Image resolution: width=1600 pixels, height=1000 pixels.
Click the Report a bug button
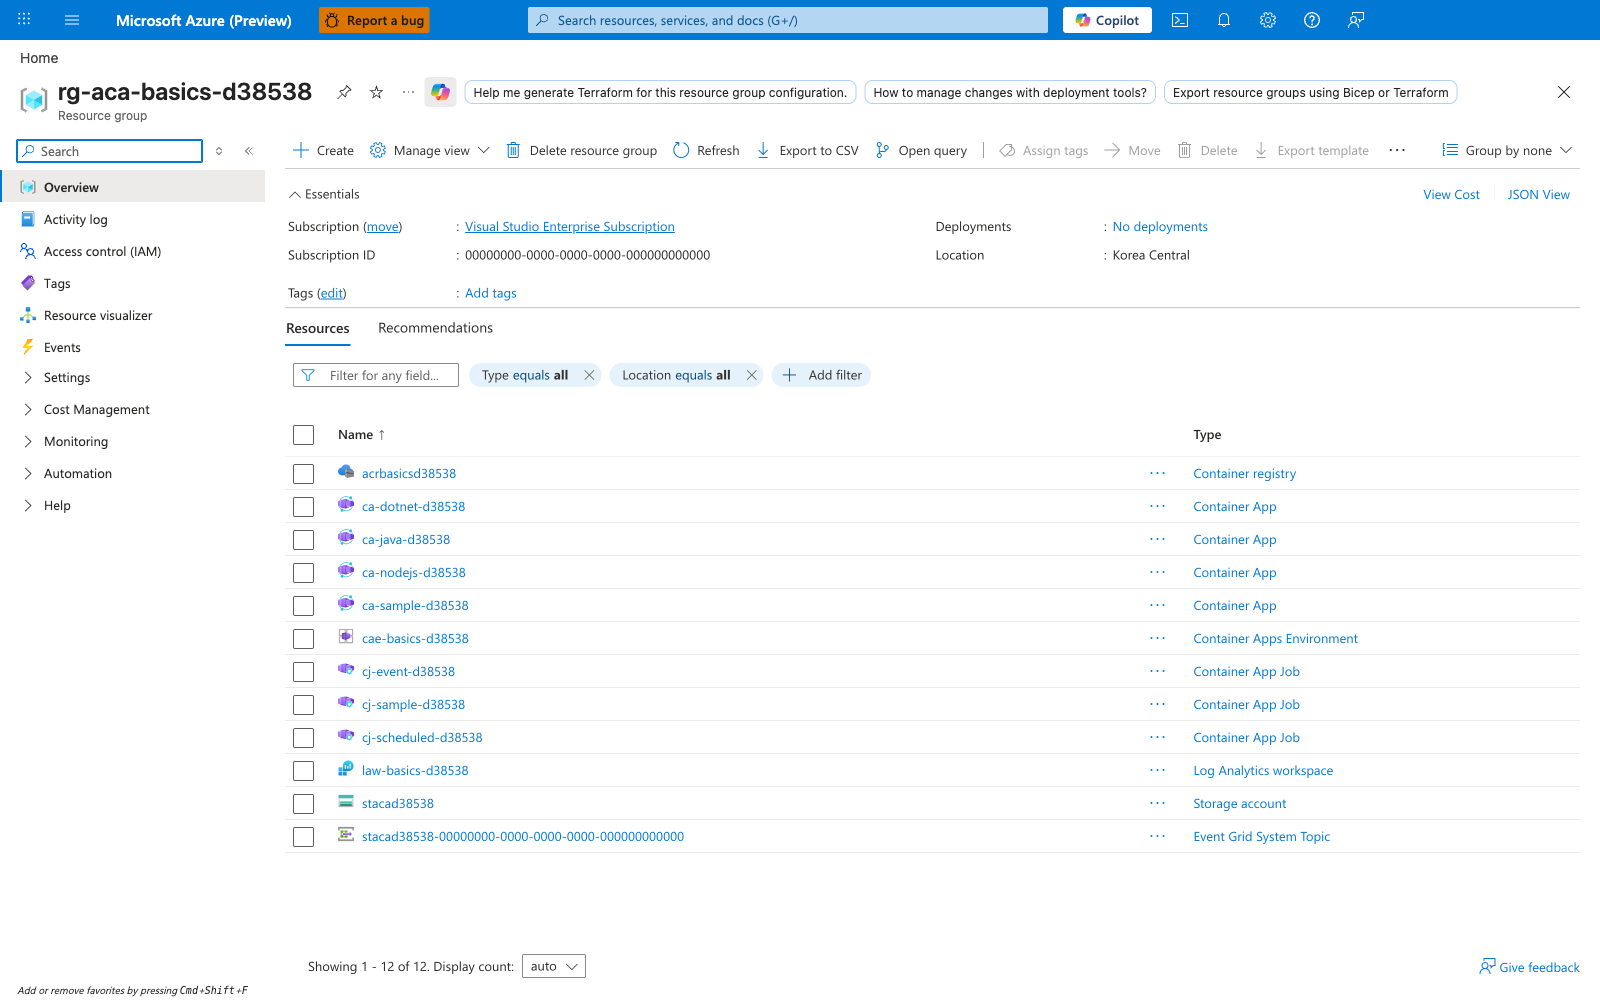click(374, 20)
